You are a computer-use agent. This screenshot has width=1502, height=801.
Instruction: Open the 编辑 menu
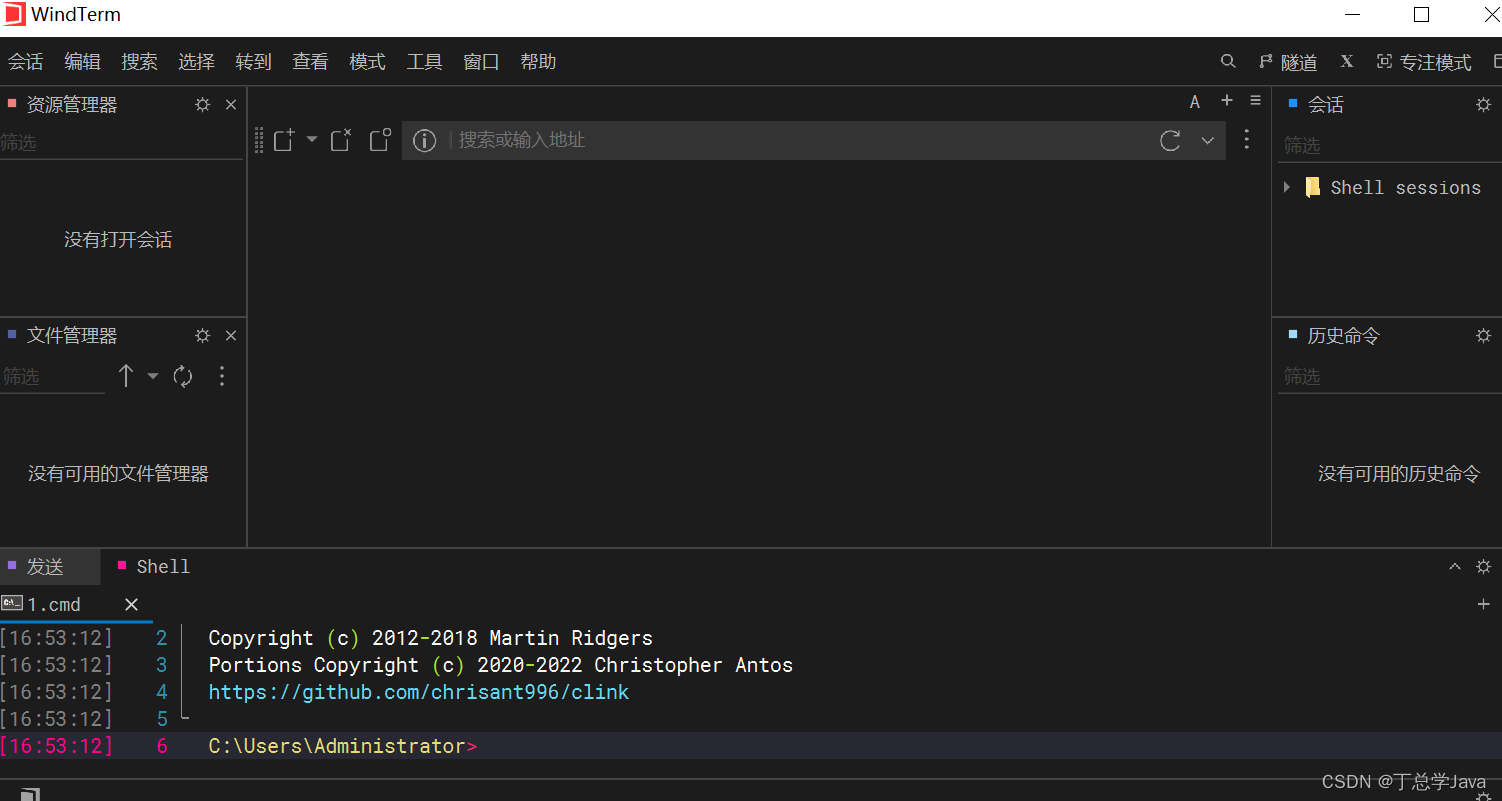[x=83, y=62]
